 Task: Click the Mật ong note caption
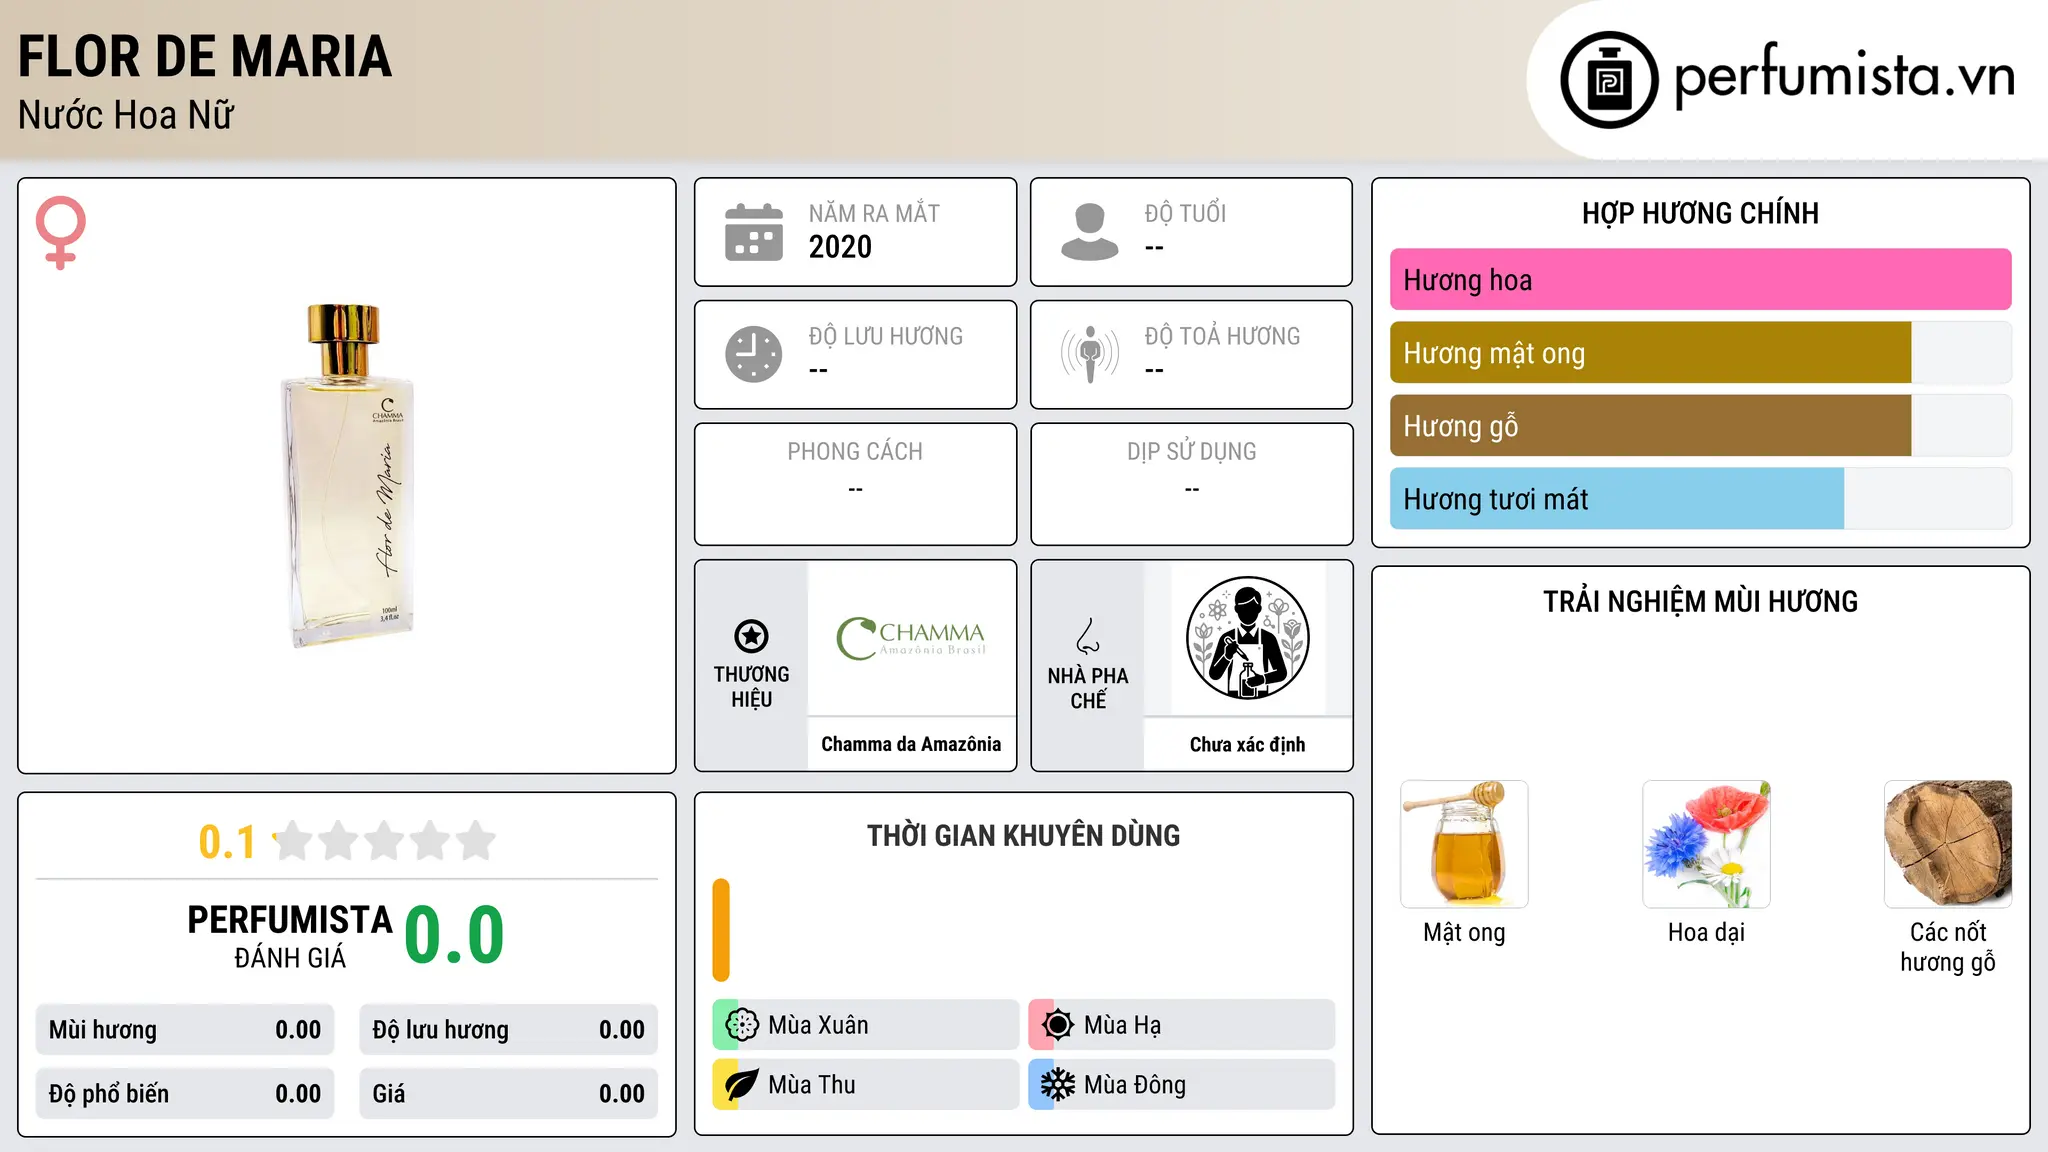point(1464,933)
